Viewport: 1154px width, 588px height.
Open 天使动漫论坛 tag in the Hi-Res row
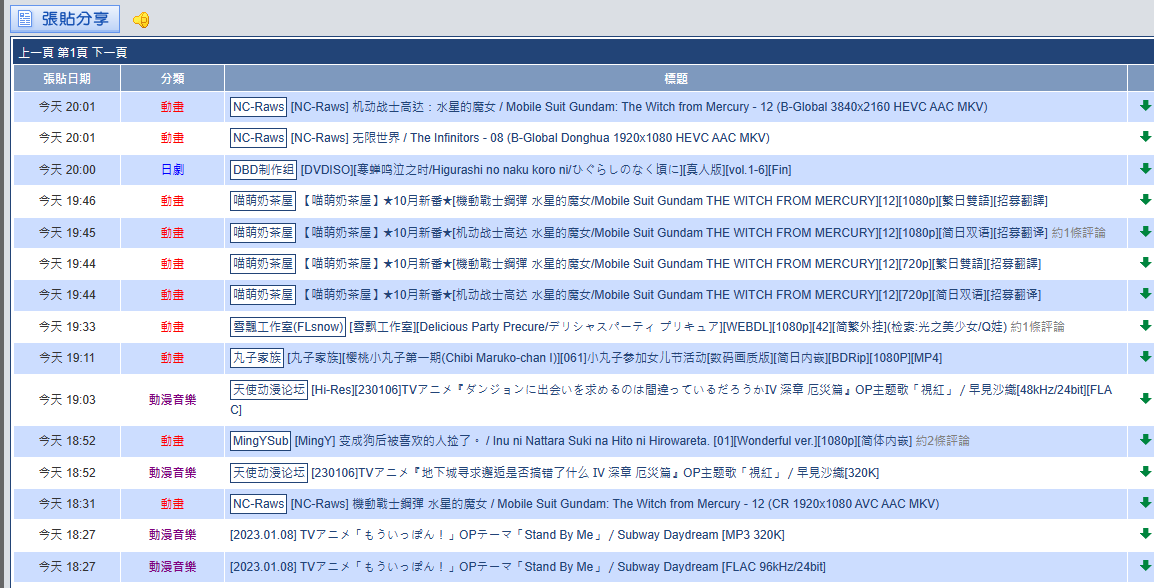(x=269, y=390)
